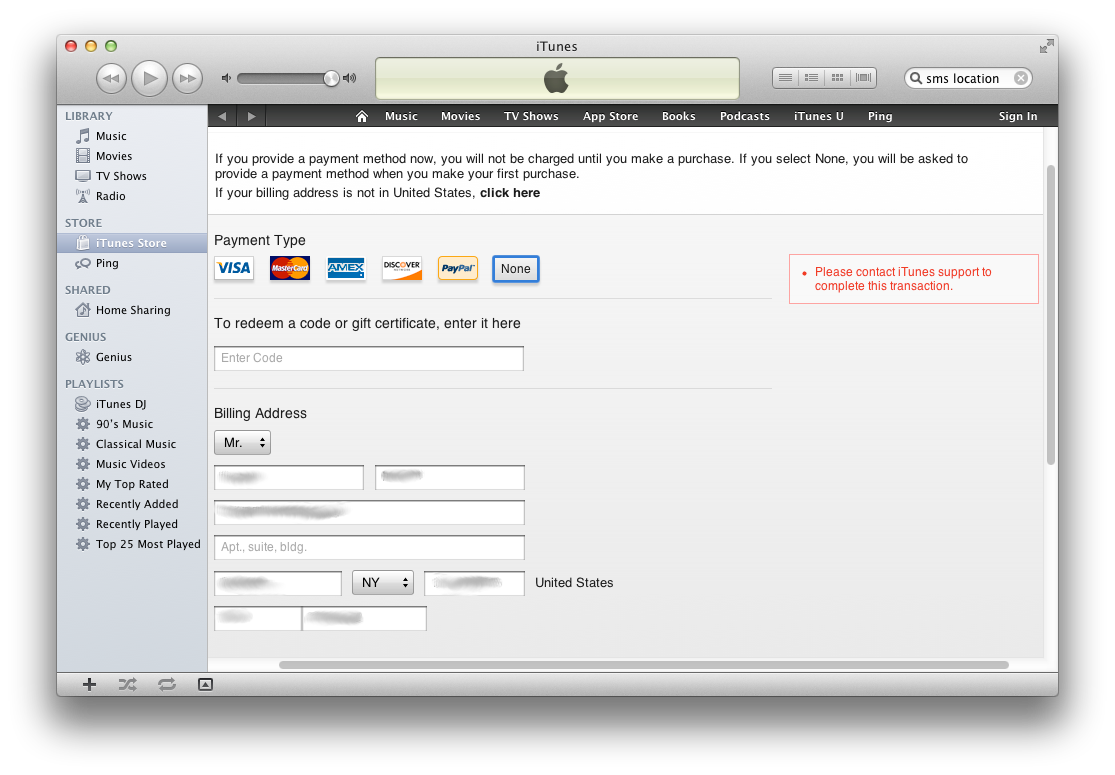This screenshot has width=1115, height=775.
Task: Click the 'click here' billing address link
Action: click(510, 193)
